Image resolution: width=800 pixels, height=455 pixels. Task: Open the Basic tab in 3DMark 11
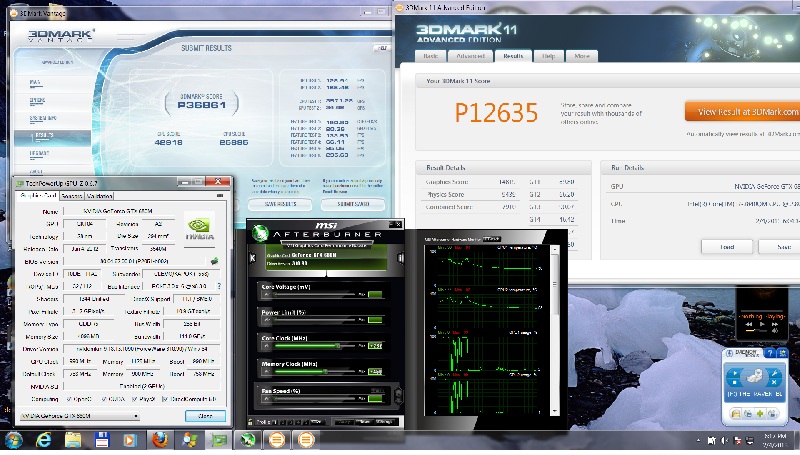coord(431,56)
